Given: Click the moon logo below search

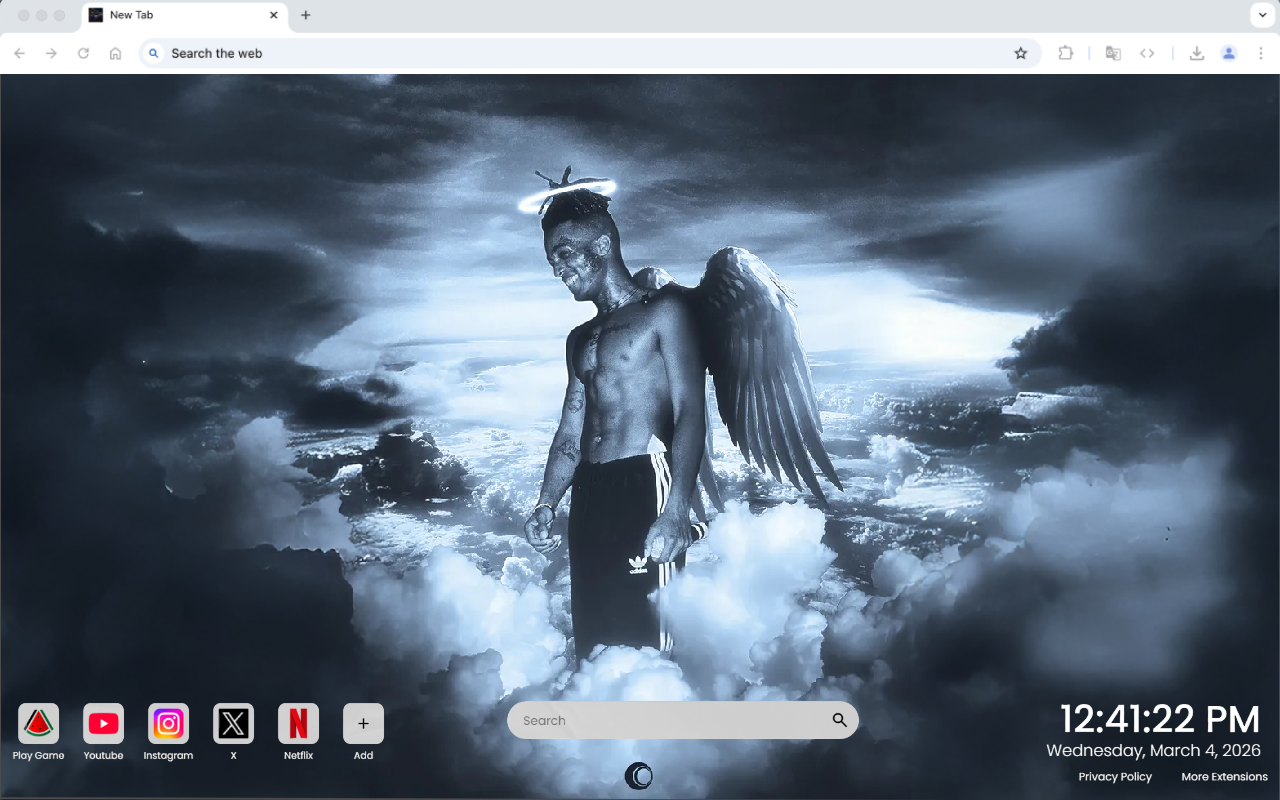Looking at the screenshot, I should point(639,776).
